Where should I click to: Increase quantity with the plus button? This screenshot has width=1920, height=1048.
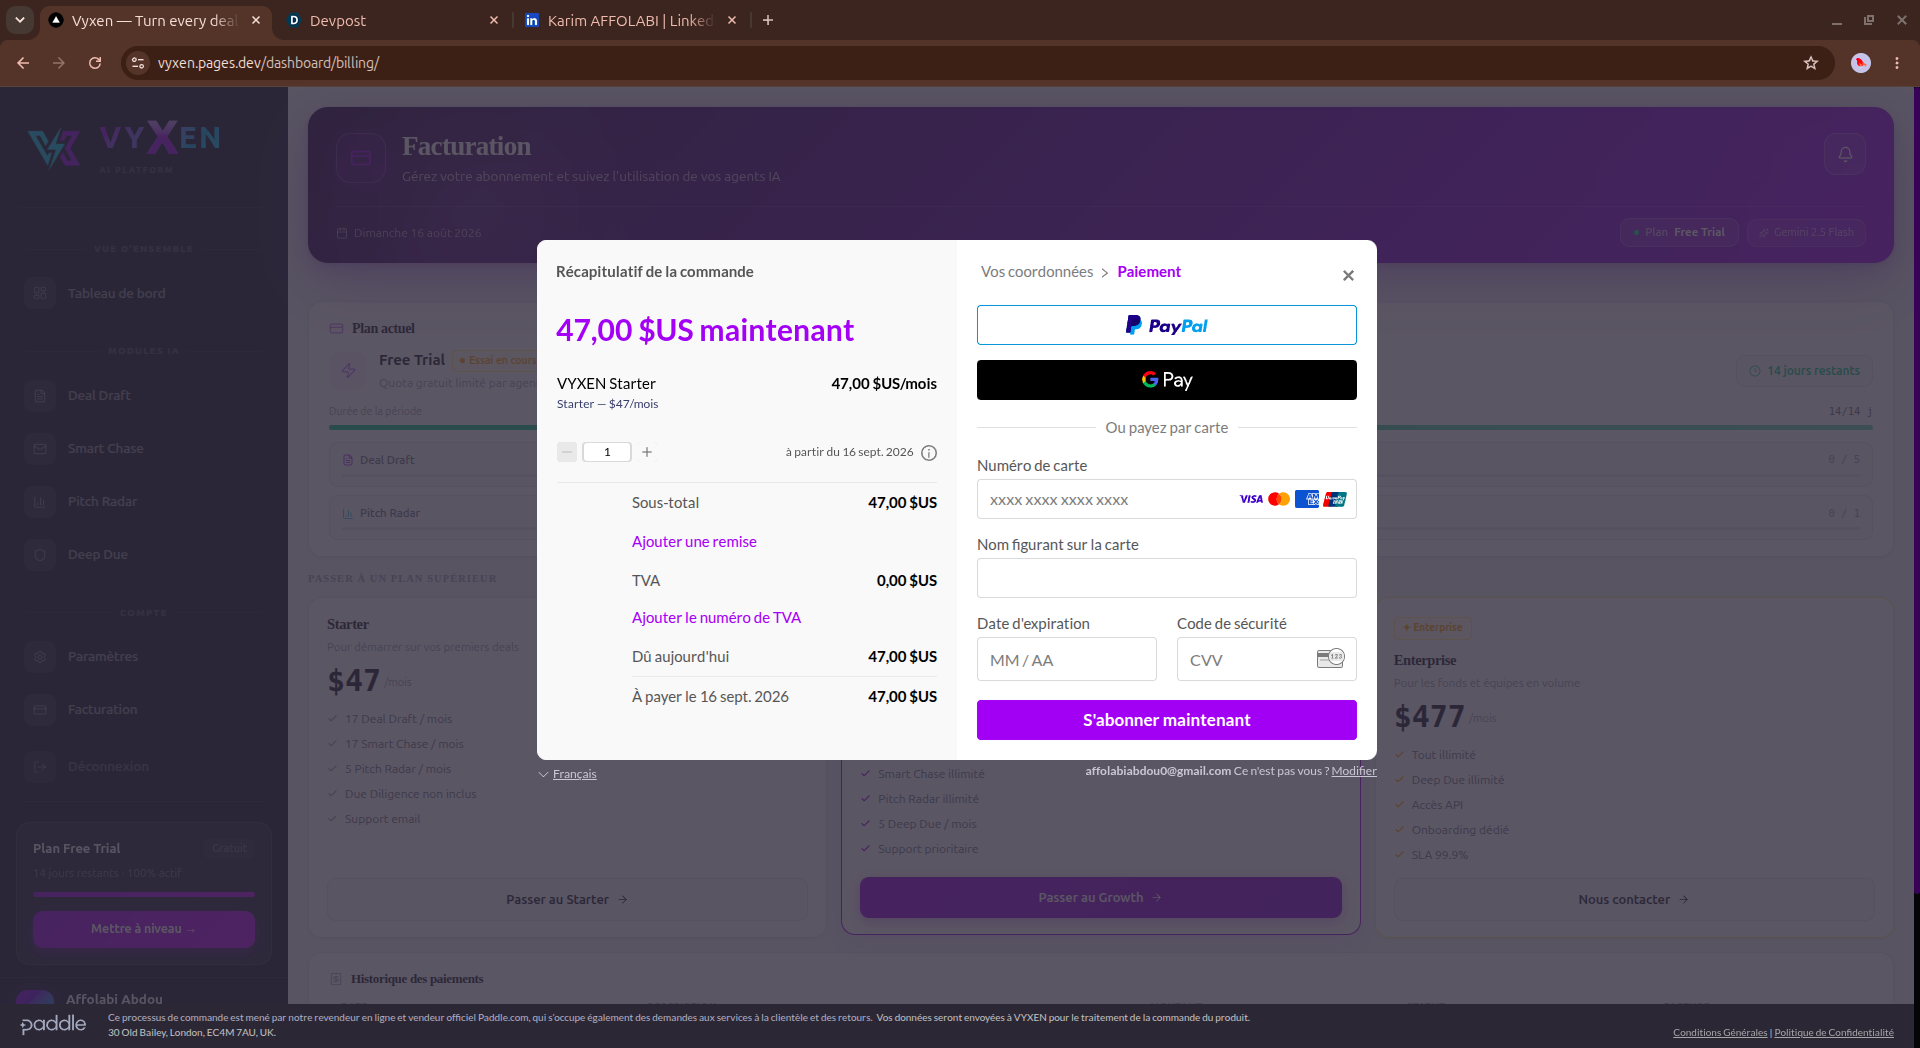pos(647,452)
